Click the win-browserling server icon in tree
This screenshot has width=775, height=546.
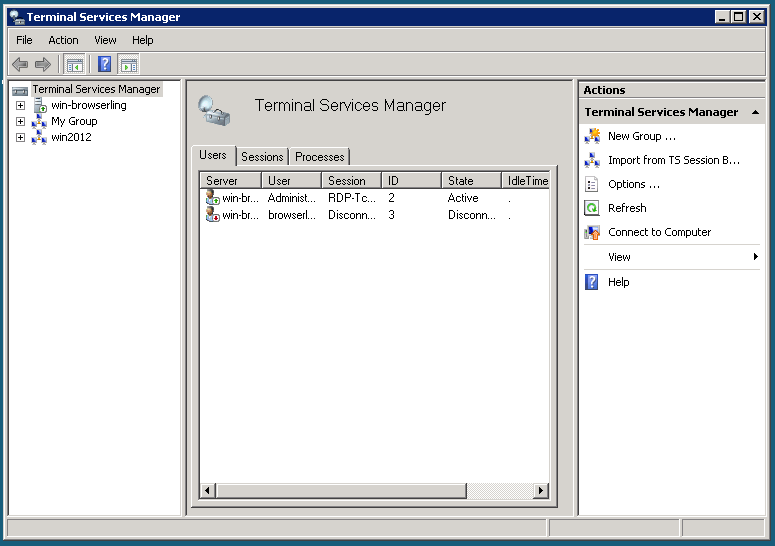click(40, 105)
